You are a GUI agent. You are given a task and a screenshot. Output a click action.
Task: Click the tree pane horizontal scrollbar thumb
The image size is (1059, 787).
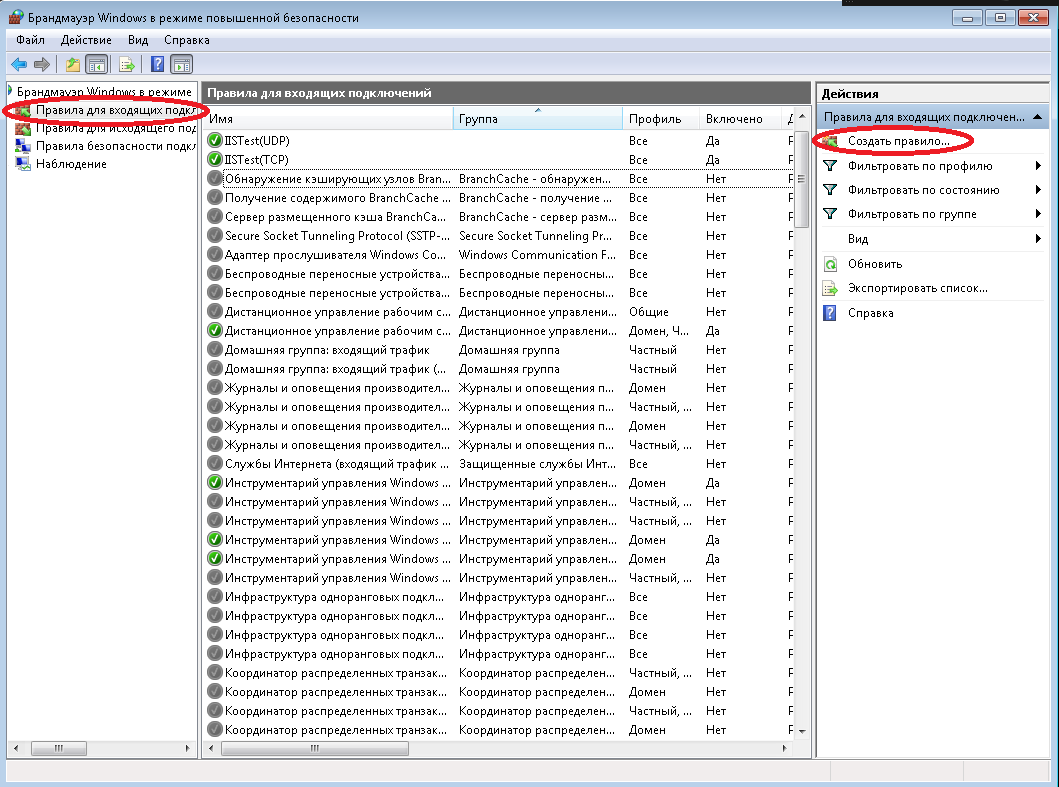pos(59,748)
